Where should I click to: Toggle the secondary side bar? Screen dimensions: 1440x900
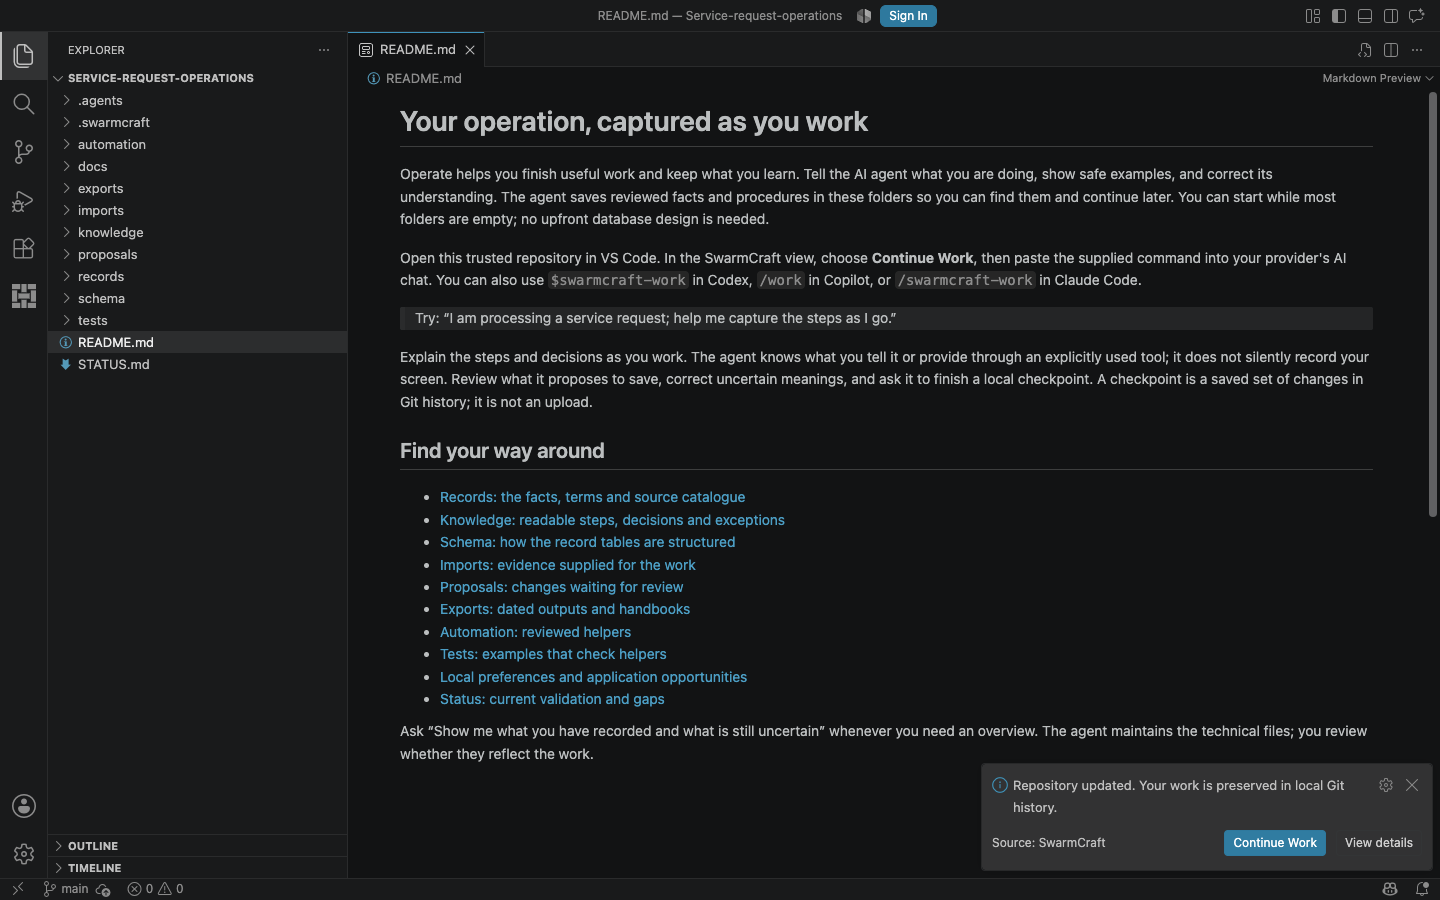click(x=1391, y=16)
